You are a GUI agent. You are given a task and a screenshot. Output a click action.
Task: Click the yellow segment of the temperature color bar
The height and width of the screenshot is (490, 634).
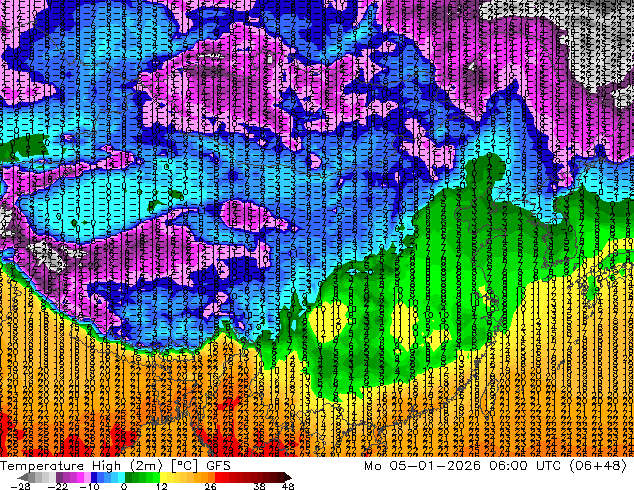click(167, 477)
